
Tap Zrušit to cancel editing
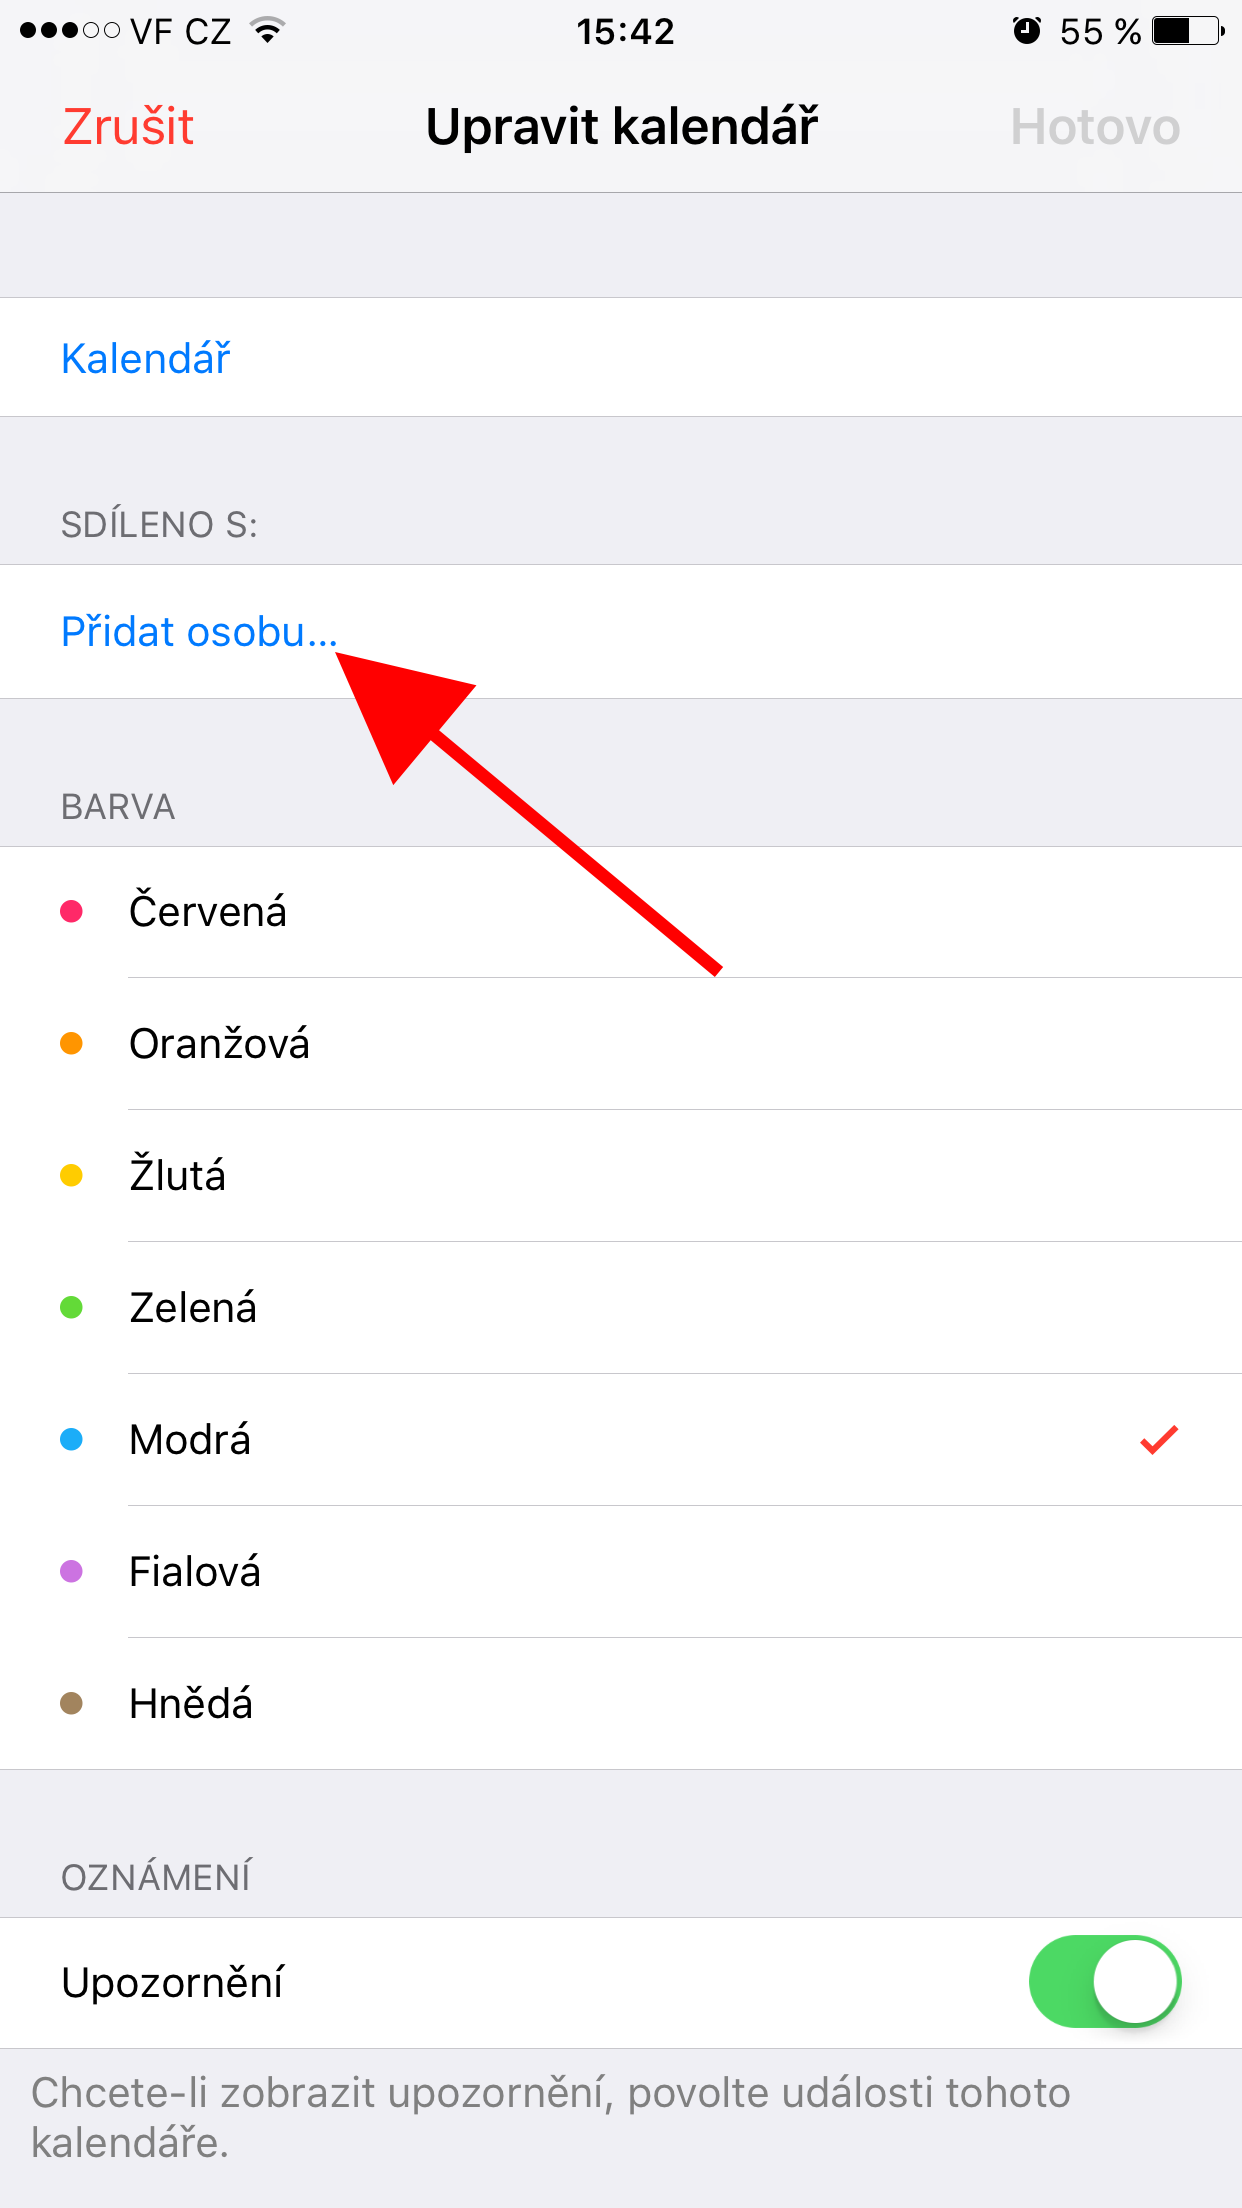pos(128,126)
